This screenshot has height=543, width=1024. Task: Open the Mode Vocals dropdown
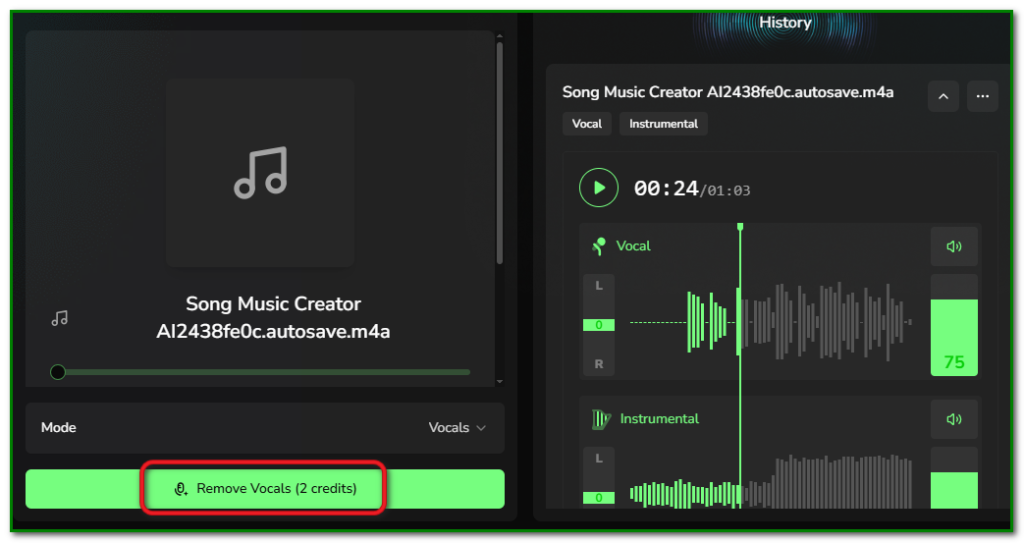[x=457, y=428]
